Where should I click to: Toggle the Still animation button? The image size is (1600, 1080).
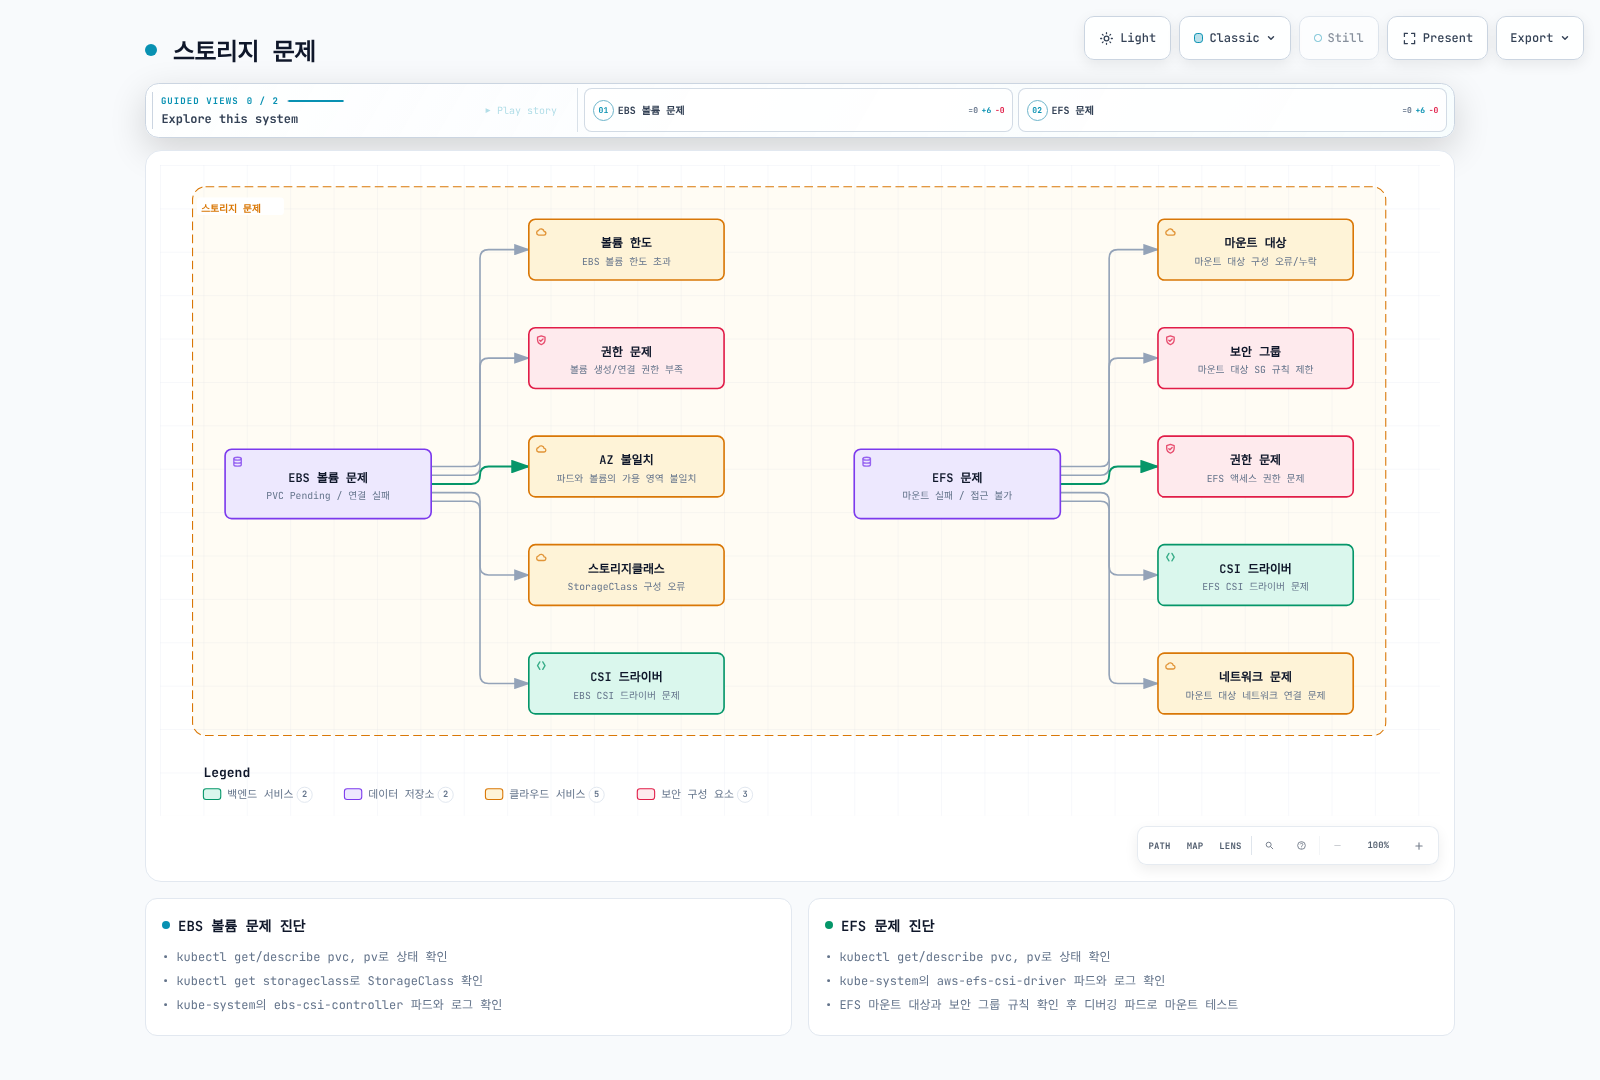[x=1339, y=38]
